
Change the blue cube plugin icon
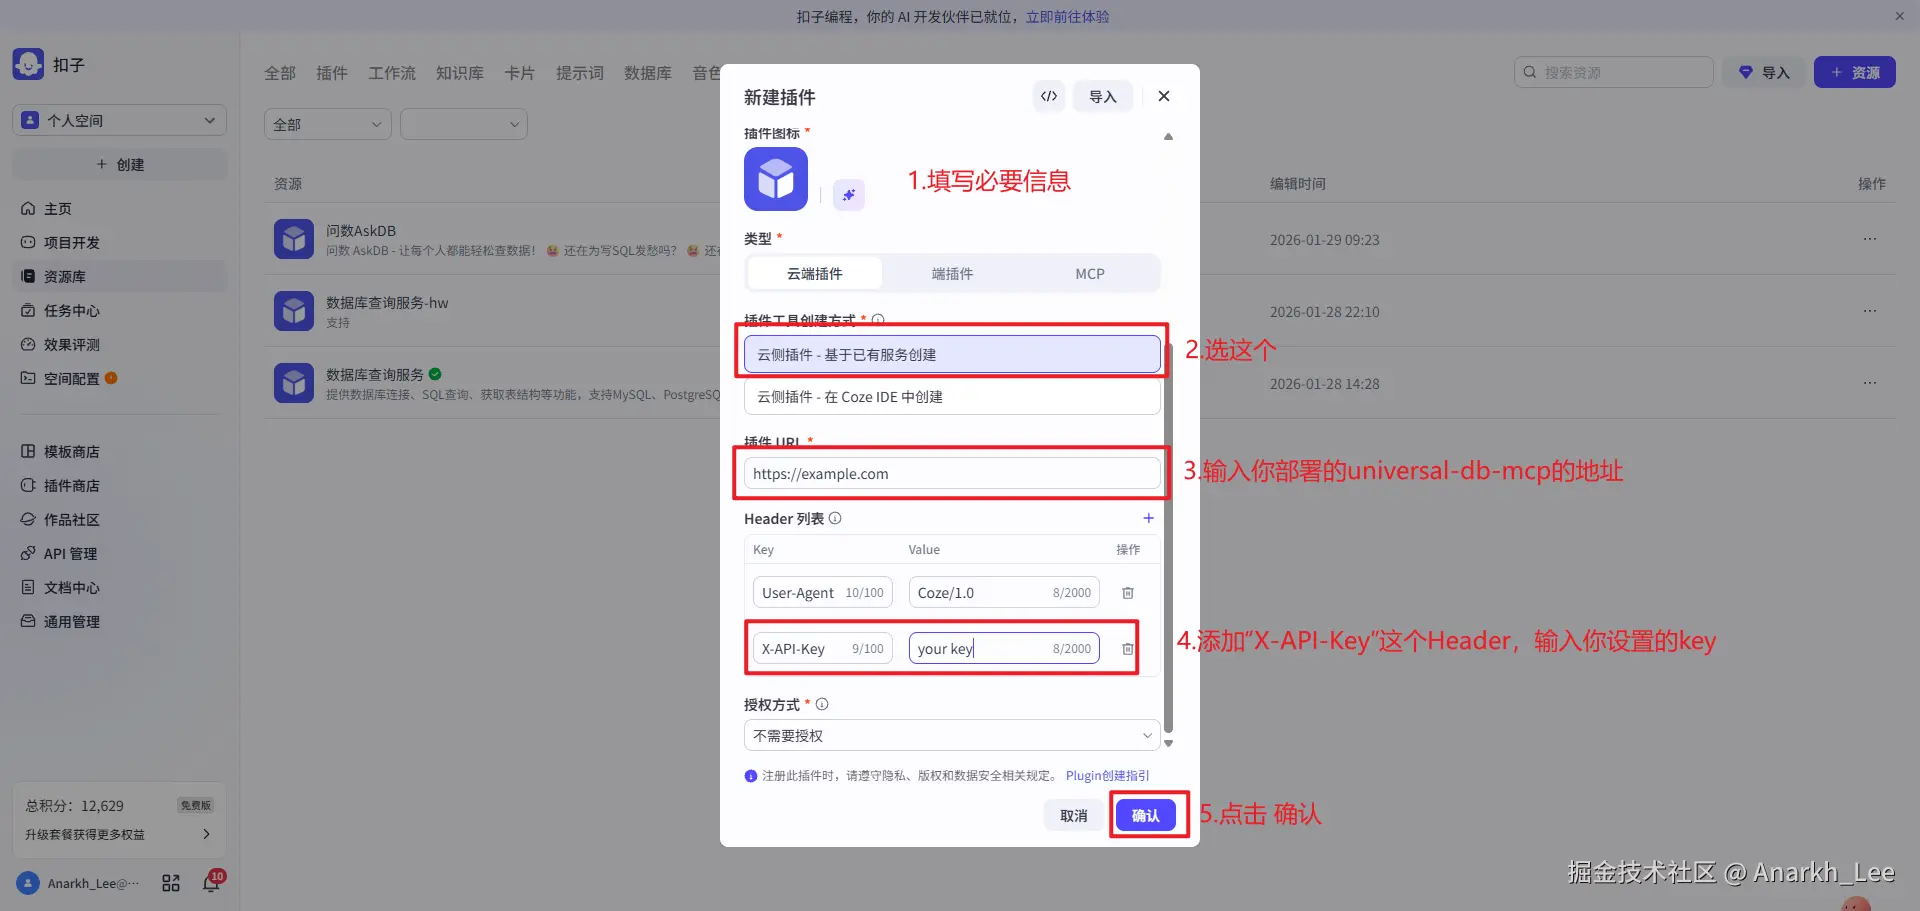tap(776, 179)
